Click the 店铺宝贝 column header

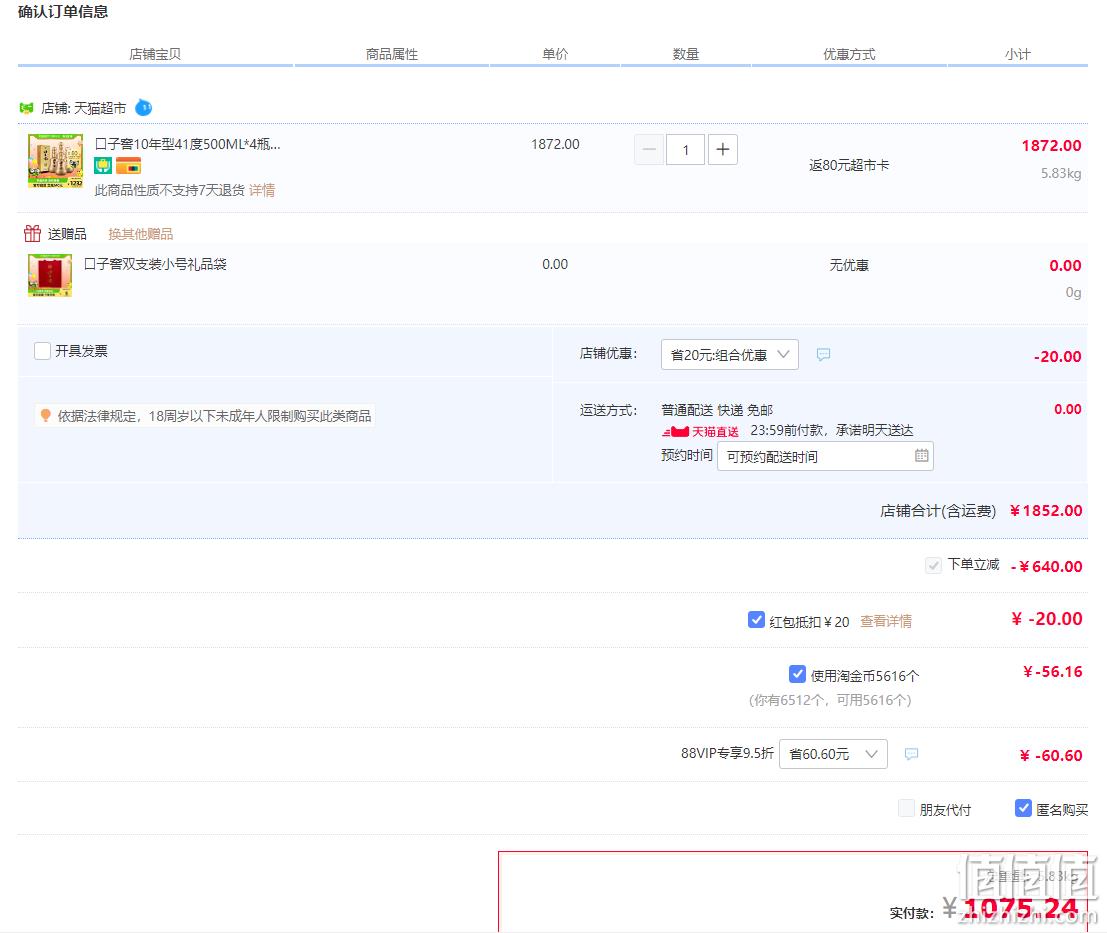[x=155, y=54]
